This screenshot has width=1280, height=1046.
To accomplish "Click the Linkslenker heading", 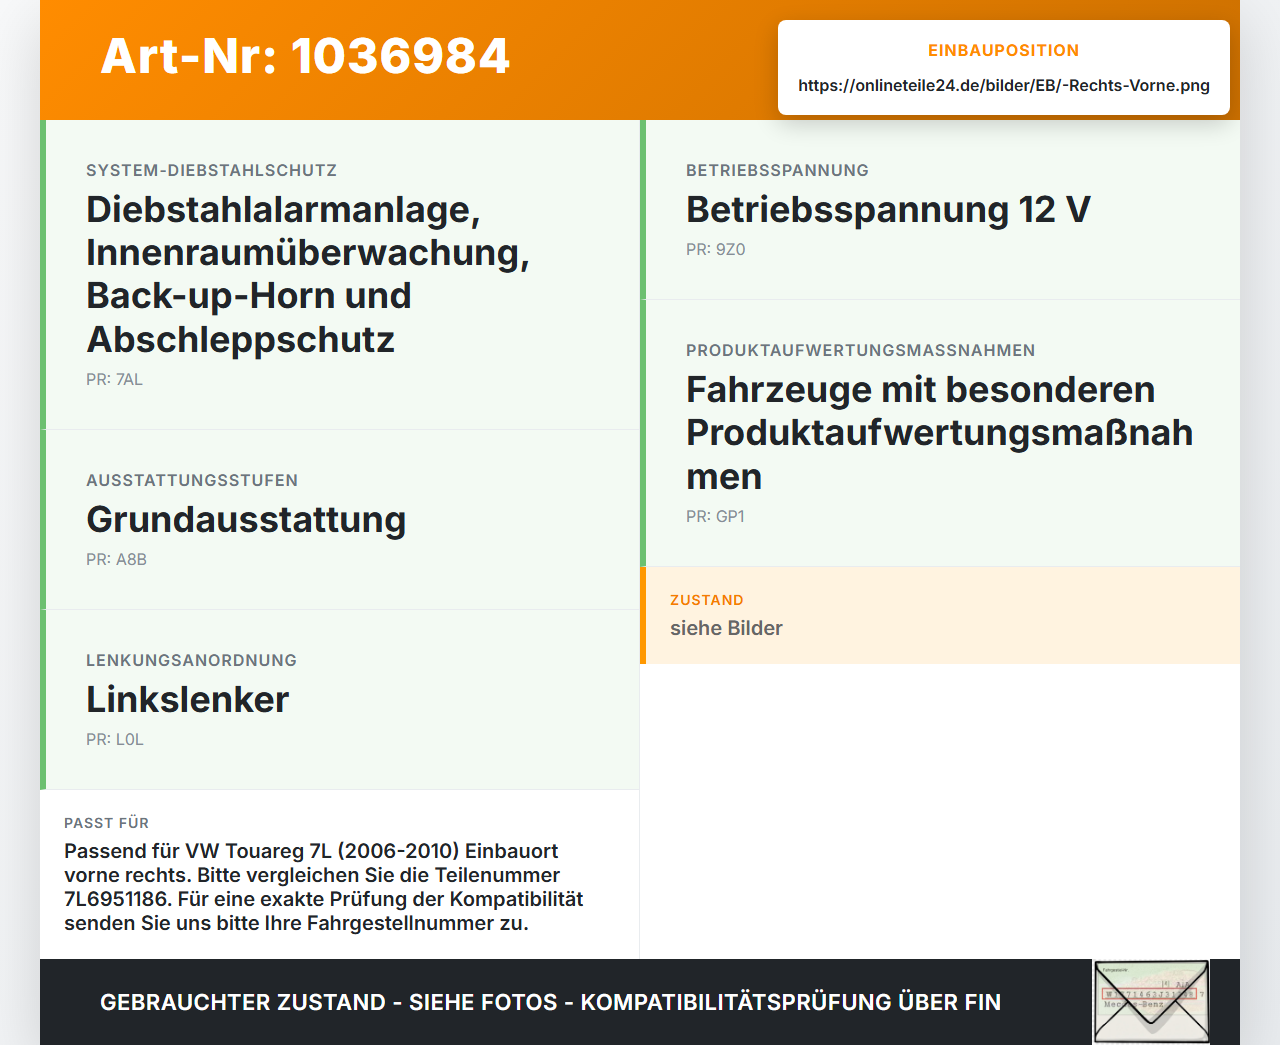I will click(x=187, y=699).
